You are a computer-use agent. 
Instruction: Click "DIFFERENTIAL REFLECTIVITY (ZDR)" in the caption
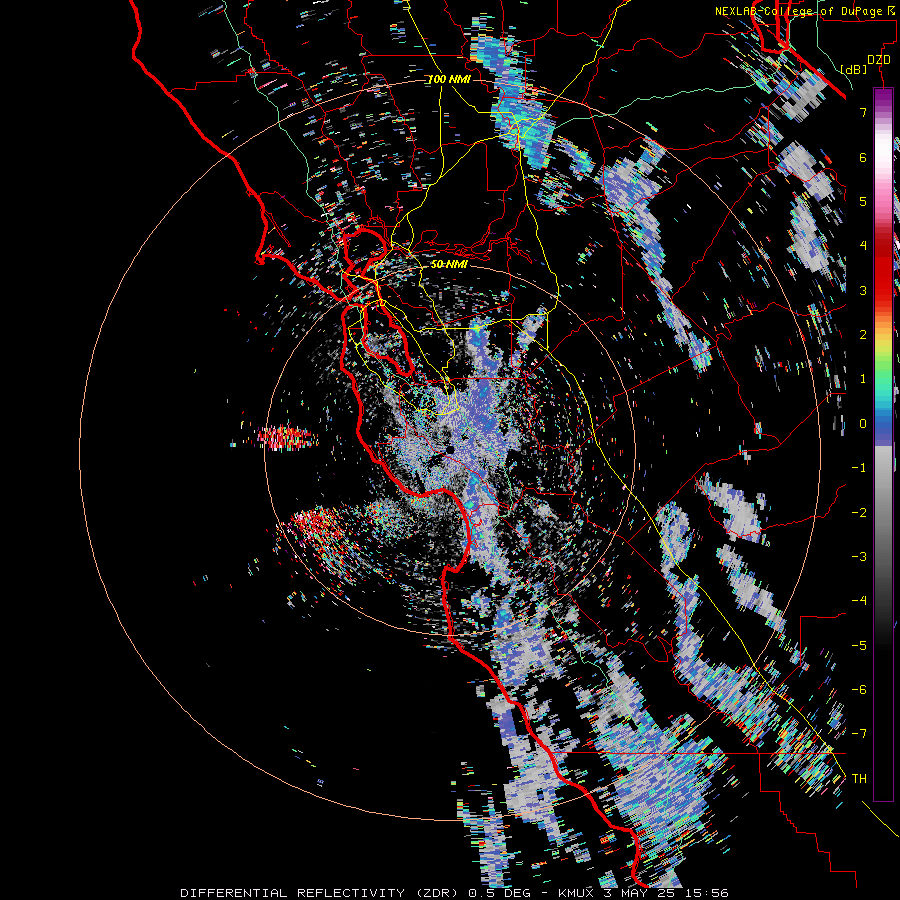pyautogui.click(x=321, y=893)
